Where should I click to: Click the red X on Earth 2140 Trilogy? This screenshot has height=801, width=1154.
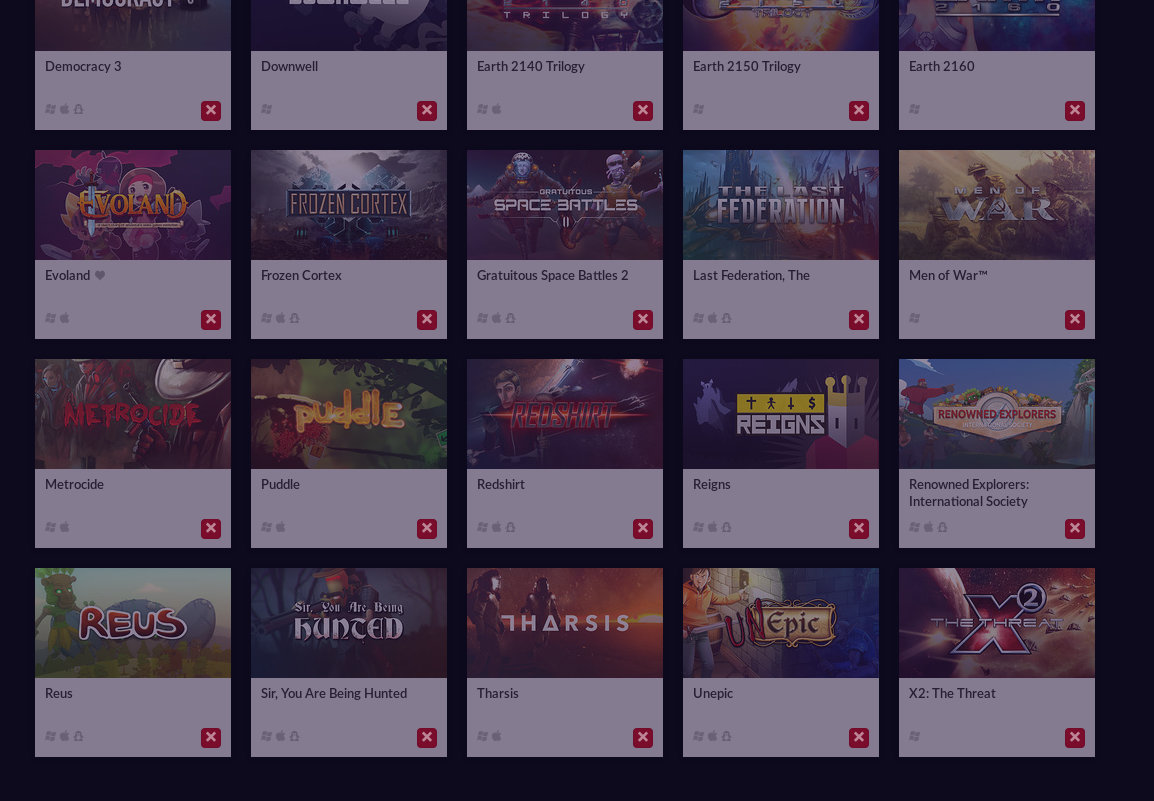point(643,110)
